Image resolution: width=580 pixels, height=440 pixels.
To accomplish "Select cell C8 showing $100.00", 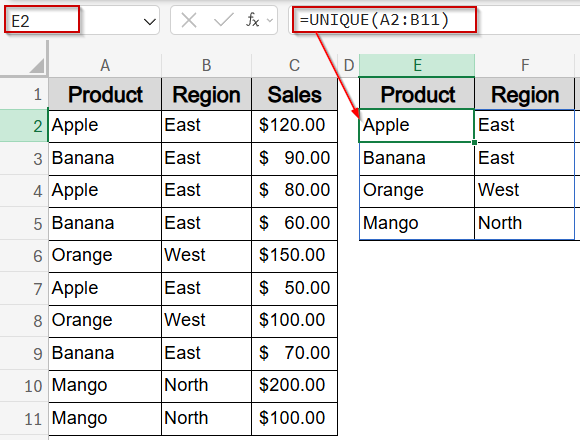I will (x=294, y=321).
